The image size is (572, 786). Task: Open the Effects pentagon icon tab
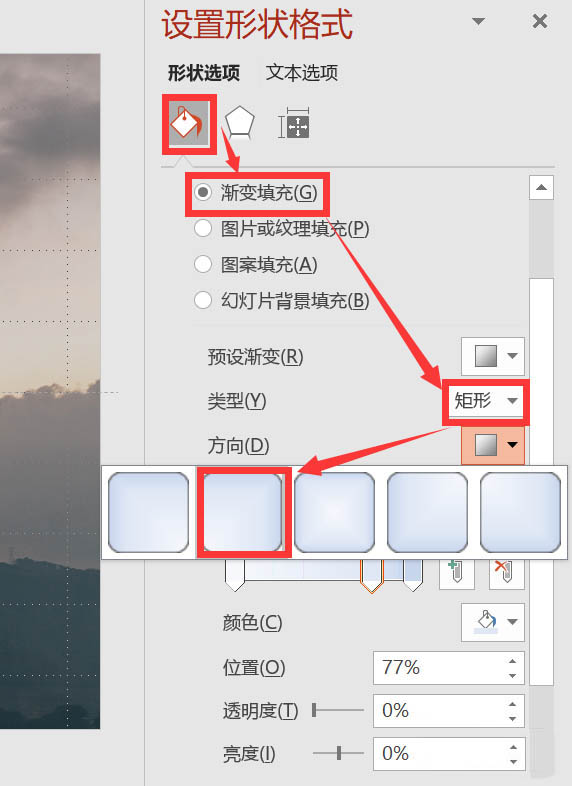(x=239, y=123)
